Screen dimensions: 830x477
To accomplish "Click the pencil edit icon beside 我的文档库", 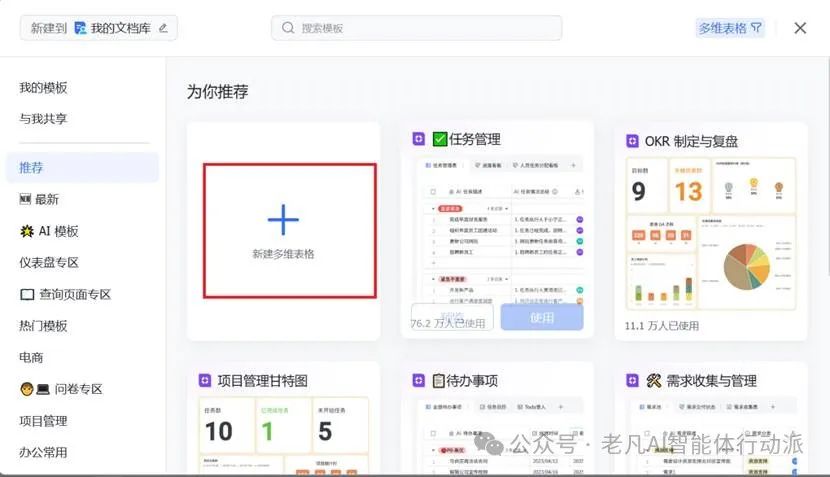I will click(163, 28).
